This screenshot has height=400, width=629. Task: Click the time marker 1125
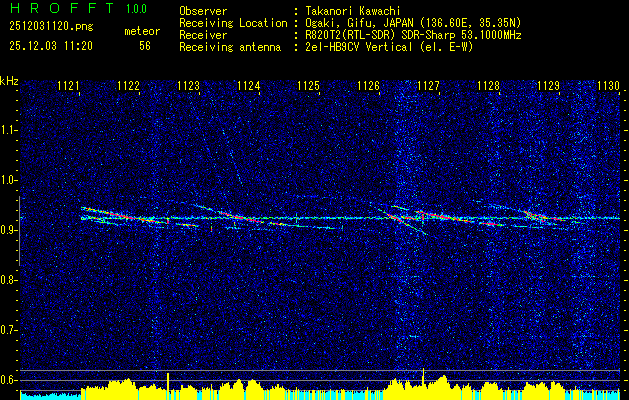pos(308,86)
